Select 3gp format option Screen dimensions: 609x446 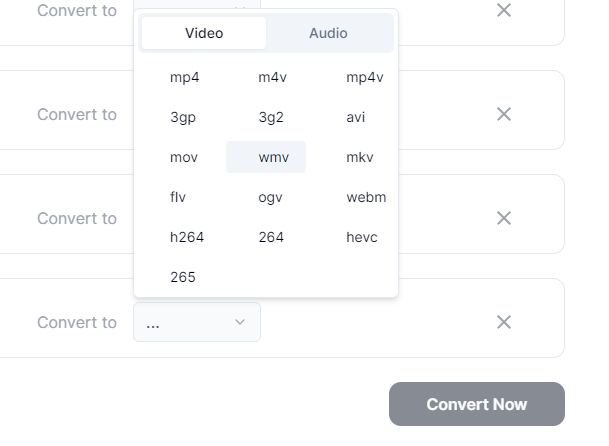(183, 117)
